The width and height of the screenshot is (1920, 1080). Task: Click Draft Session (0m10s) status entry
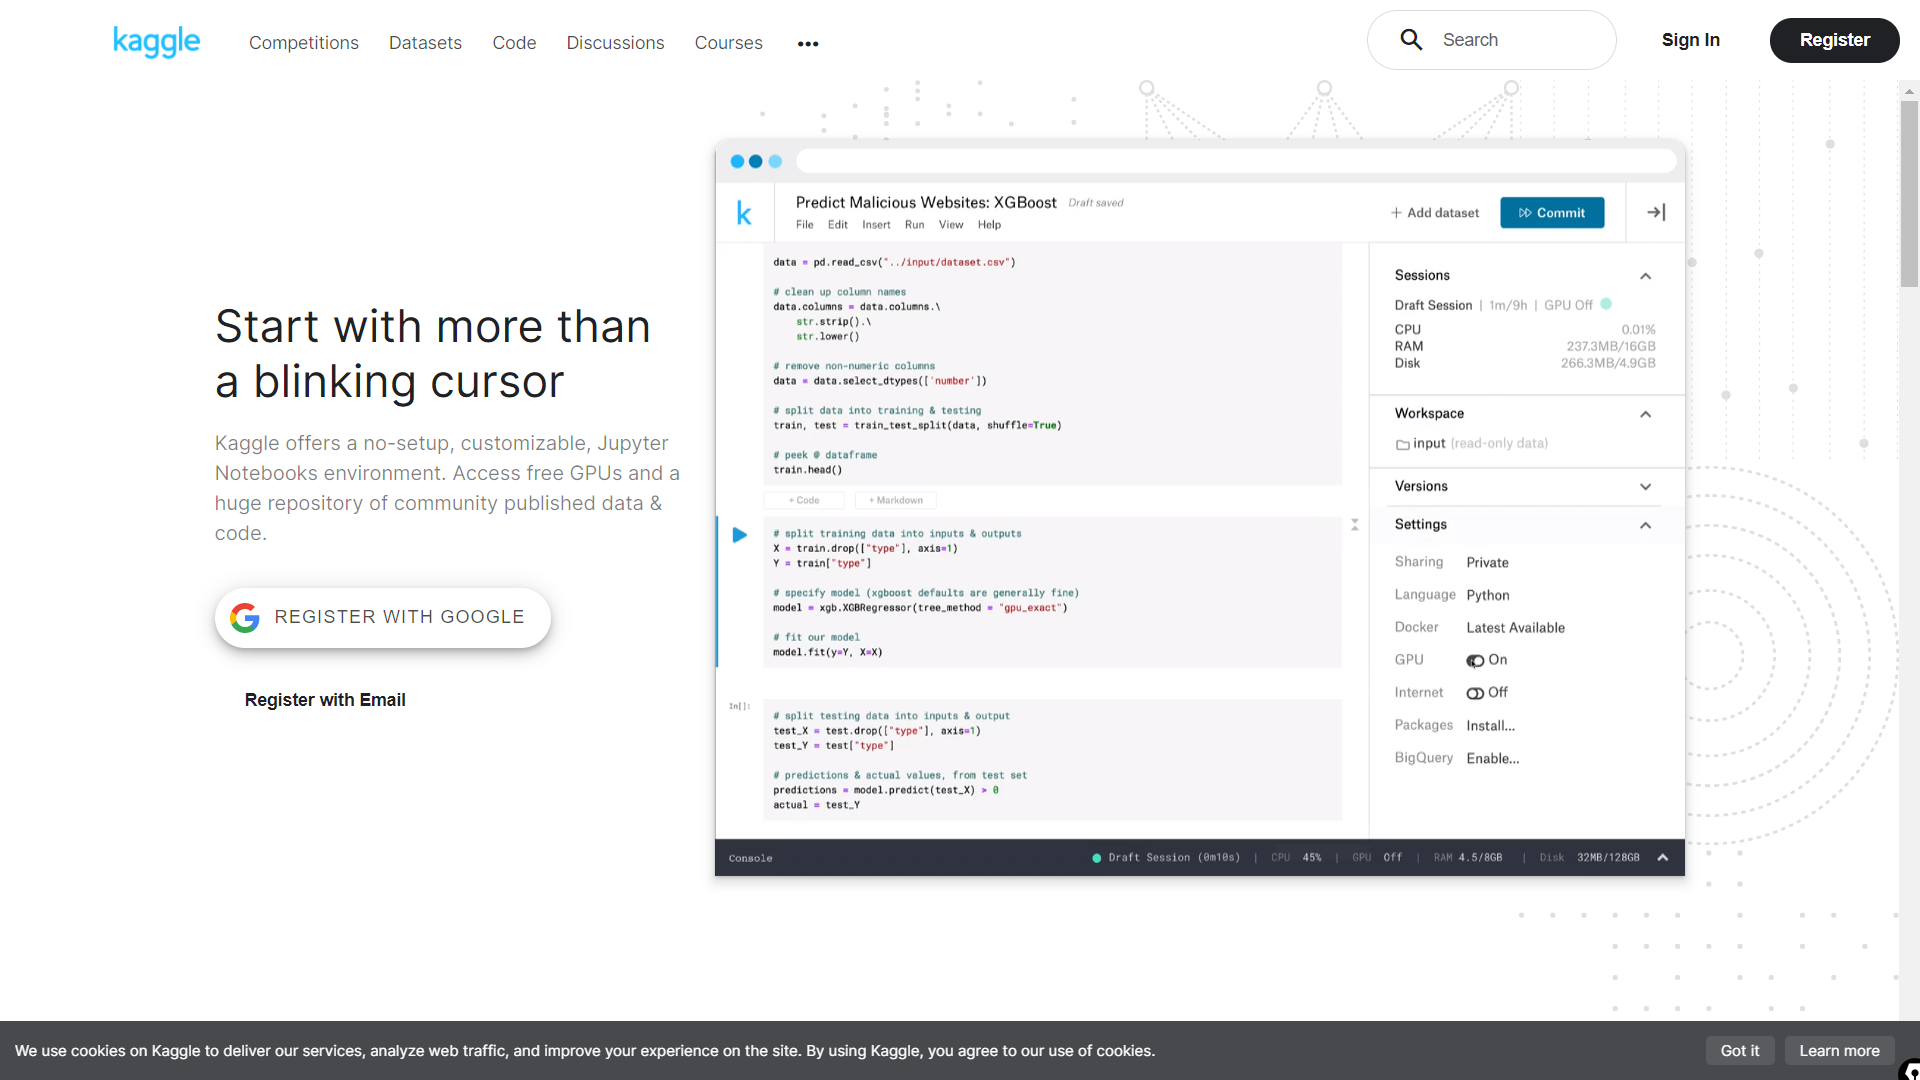tap(1166, 858)
